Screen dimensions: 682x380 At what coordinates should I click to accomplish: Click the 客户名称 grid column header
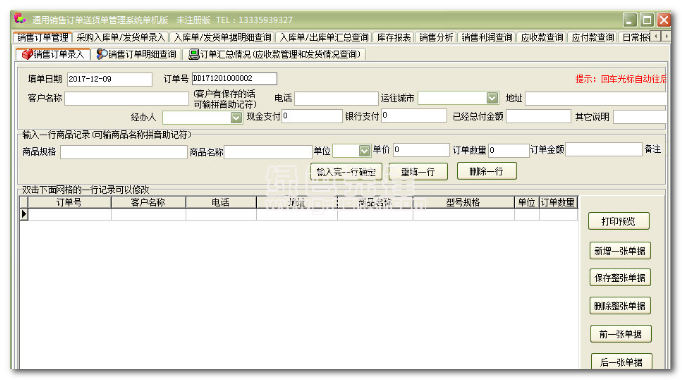[148, 203]
